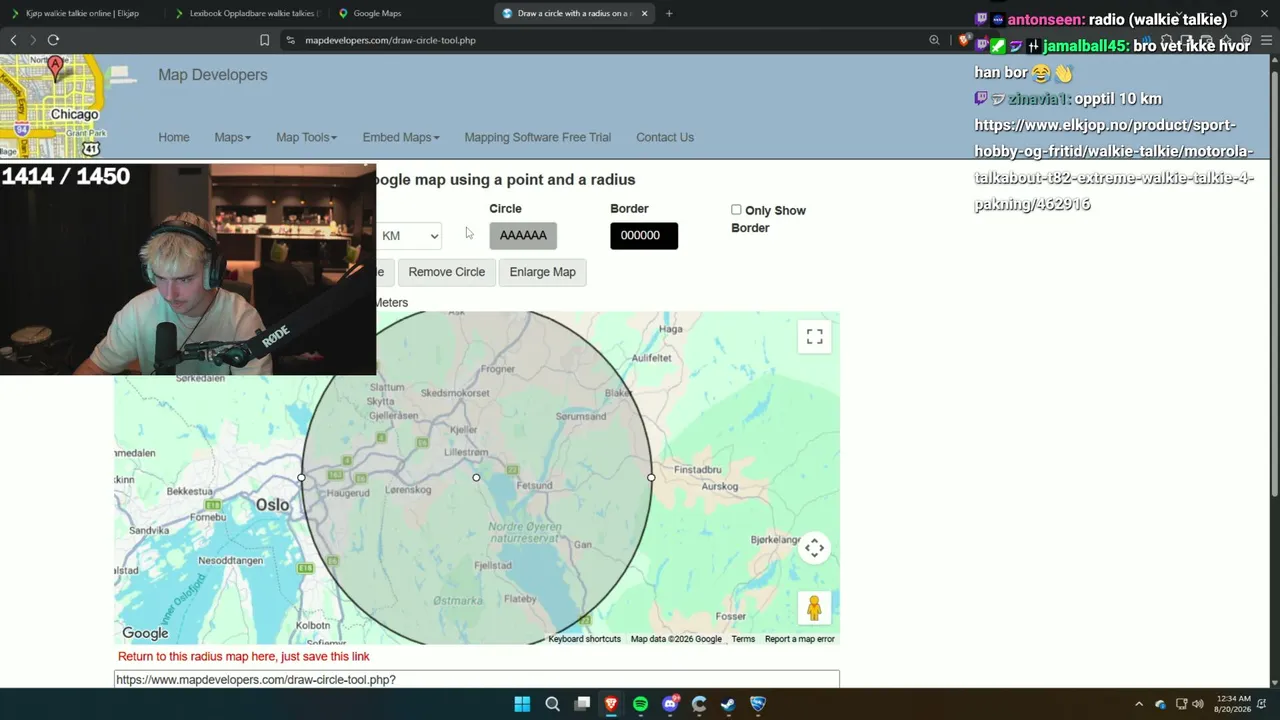Image resolution: width=1280 pixels, height=720 pixels.
Task: Click the Lillestrøm label on the map
Action: [x=466, y=453]
